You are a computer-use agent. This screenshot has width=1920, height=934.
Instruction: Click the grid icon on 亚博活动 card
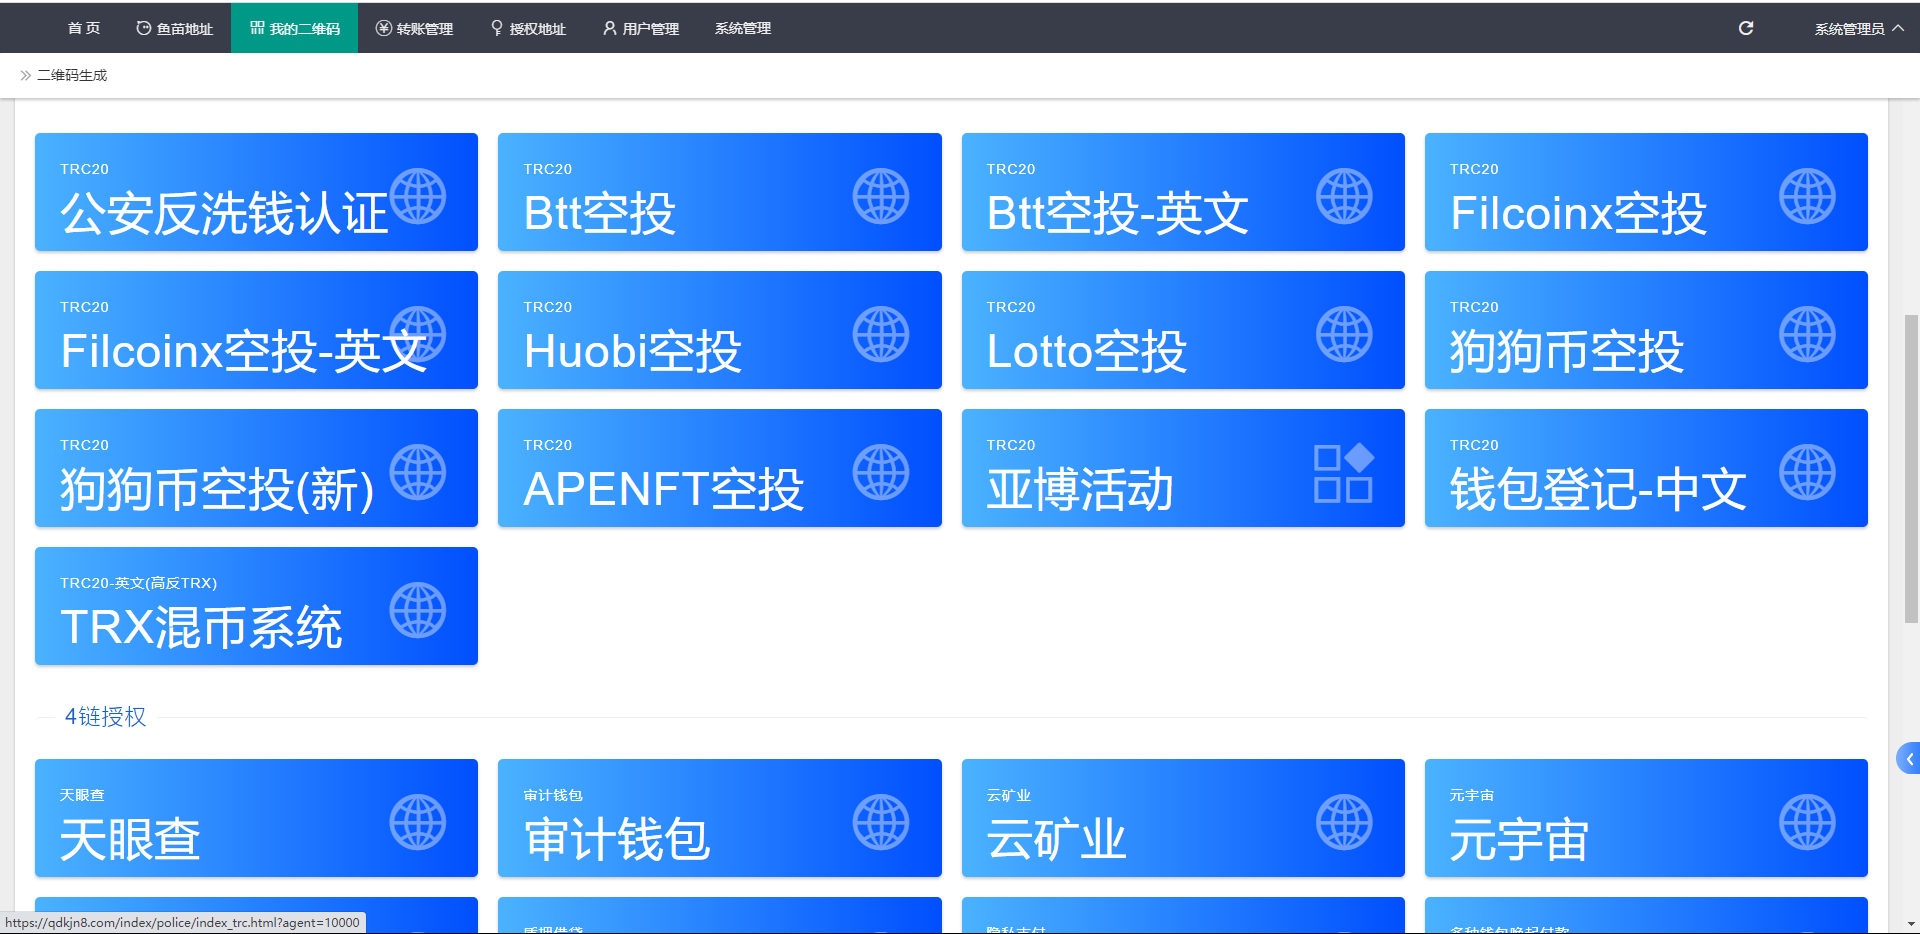1343,472
